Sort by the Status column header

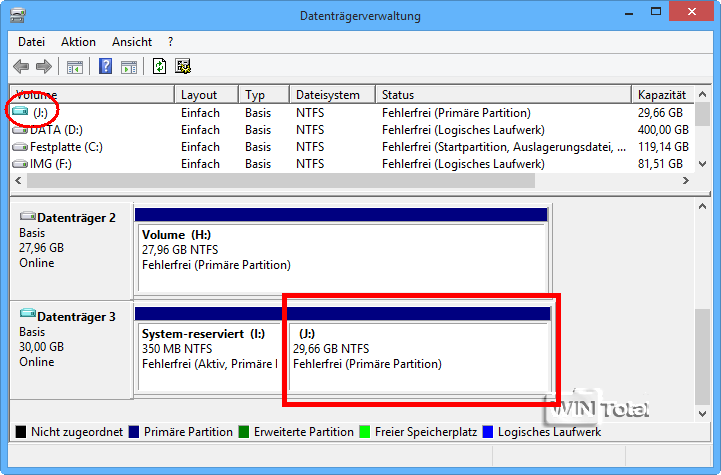point(504,95)
